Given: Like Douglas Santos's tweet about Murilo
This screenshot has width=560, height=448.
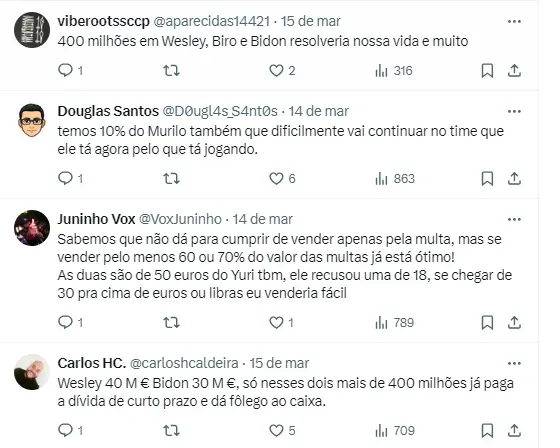Looking at the screenshot, I should (282, 178).
